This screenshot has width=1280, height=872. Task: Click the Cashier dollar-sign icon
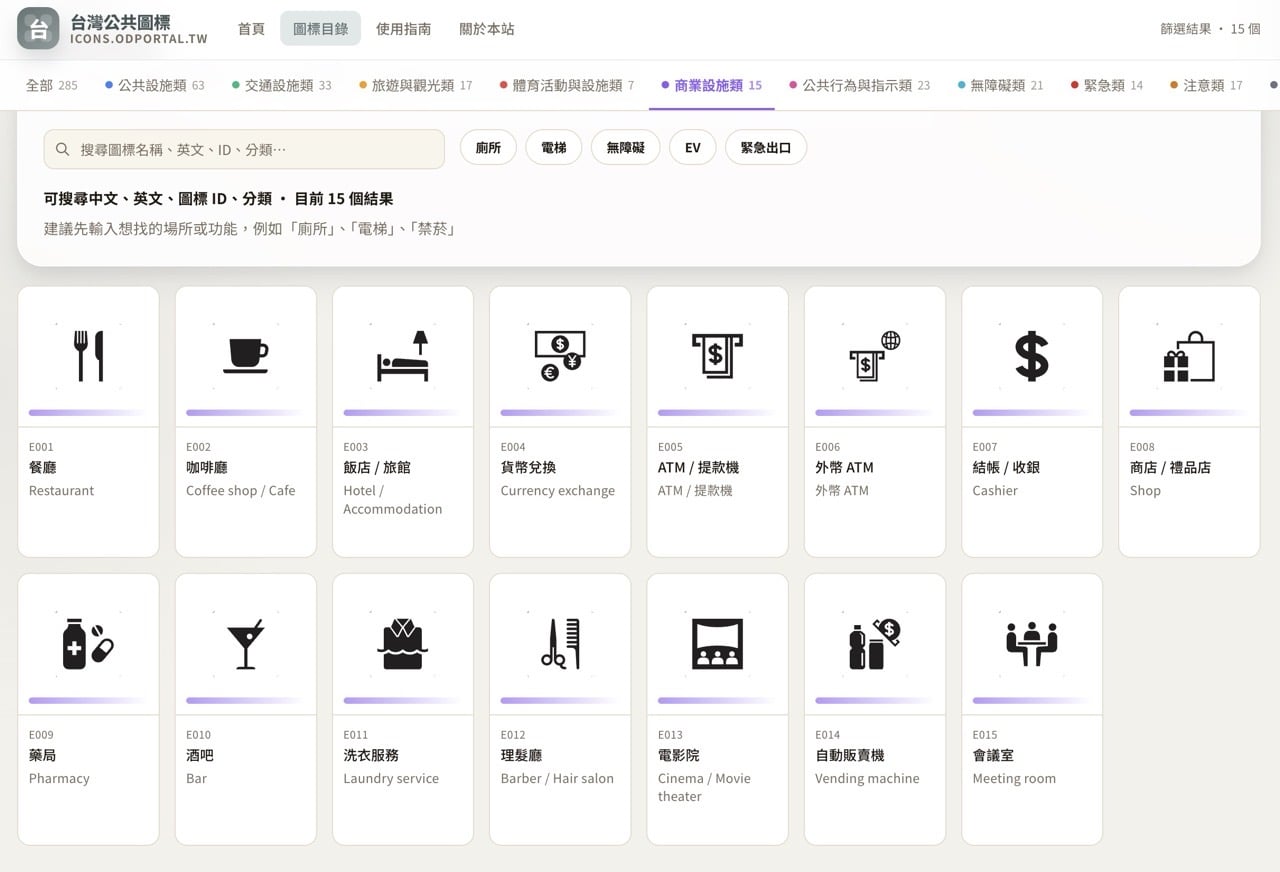point(1031,355)
